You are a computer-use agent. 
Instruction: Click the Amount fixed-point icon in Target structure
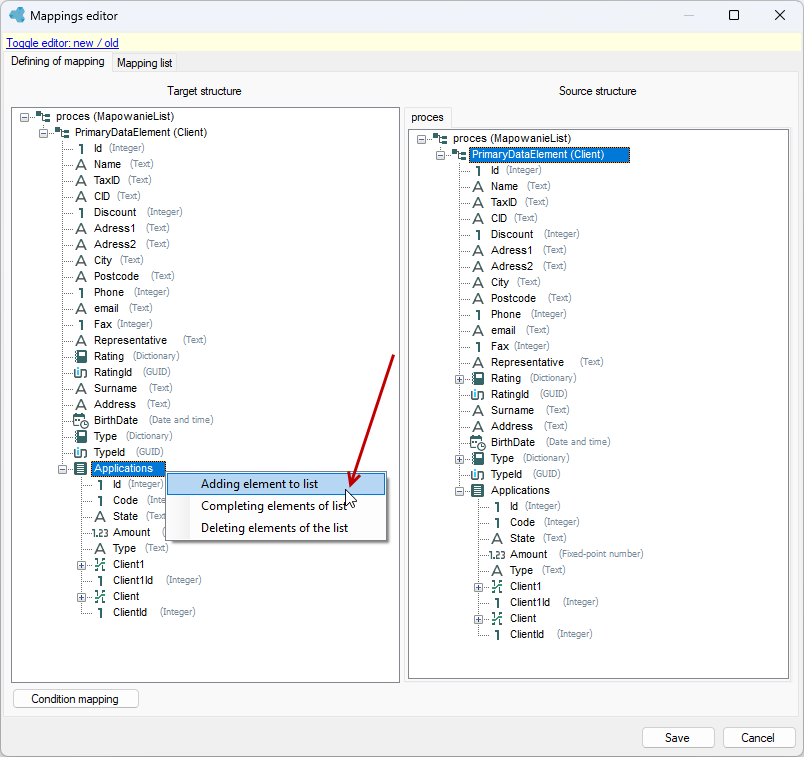tap(100, 532)
